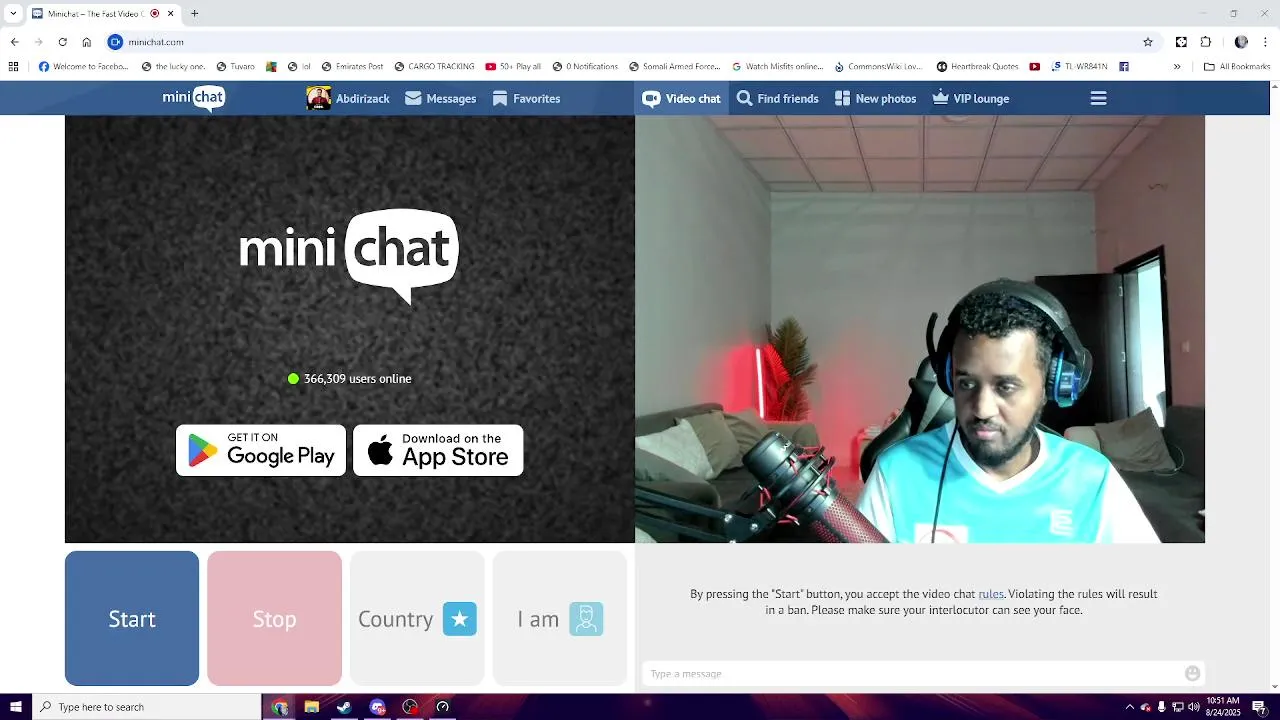Open Steam from the taskbar
1280x720 pixels.
click(x=344, y=707)
